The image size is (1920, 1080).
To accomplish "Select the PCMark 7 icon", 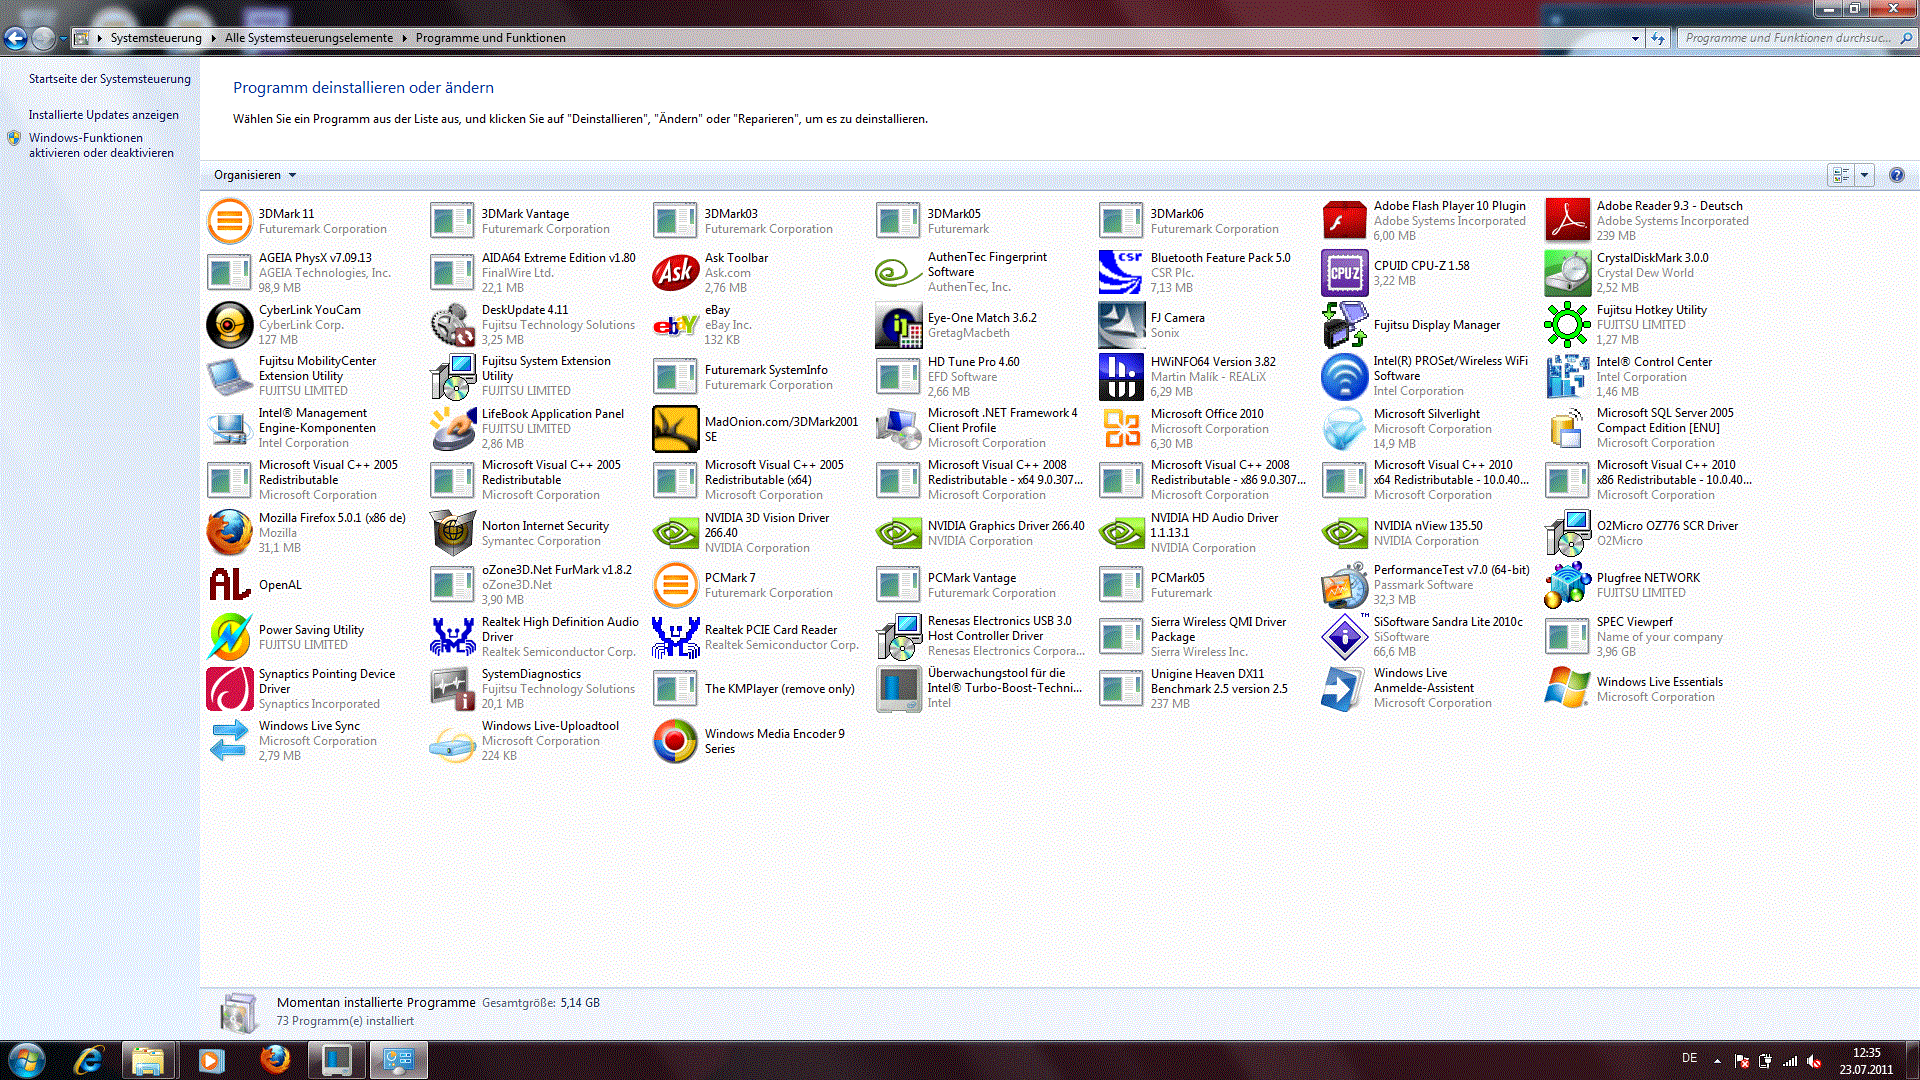I will click(675, 585).
